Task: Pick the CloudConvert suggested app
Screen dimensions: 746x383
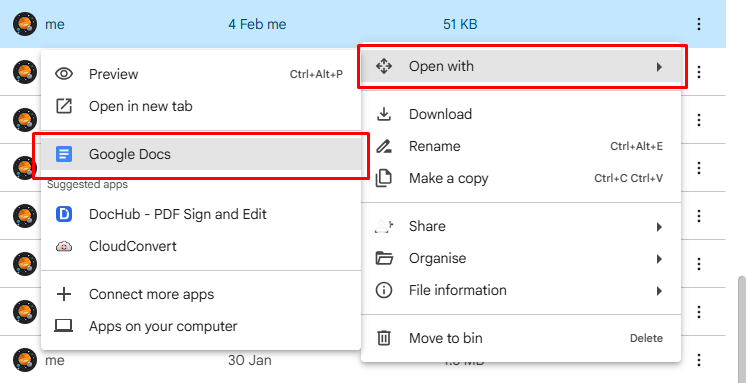Action: [x=201, y=246]
